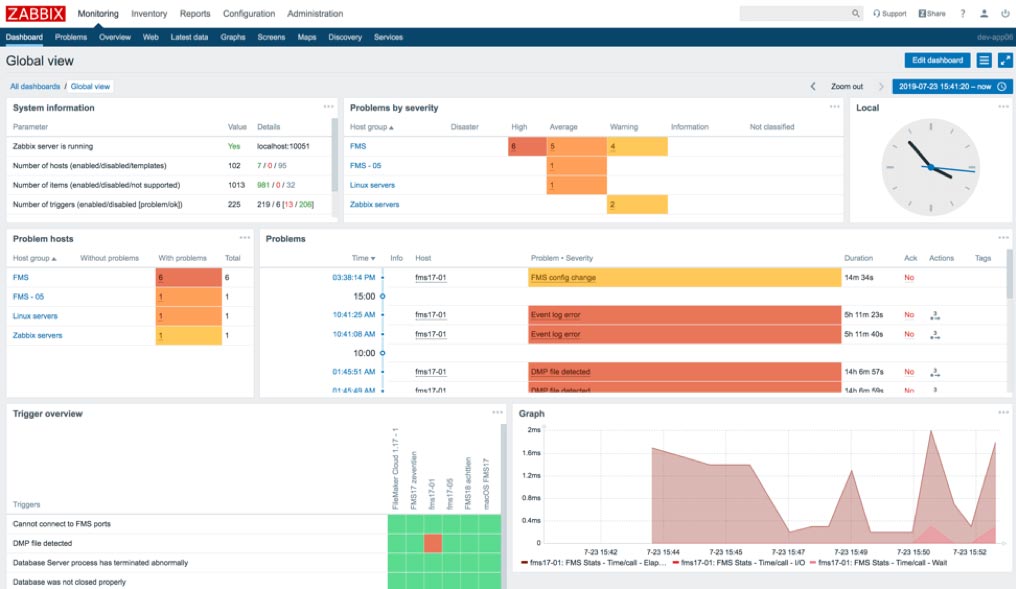Click the Problems widget vertical scrollbar
The height and width of the screenshot is (589, 1016).
point(1010,275)
